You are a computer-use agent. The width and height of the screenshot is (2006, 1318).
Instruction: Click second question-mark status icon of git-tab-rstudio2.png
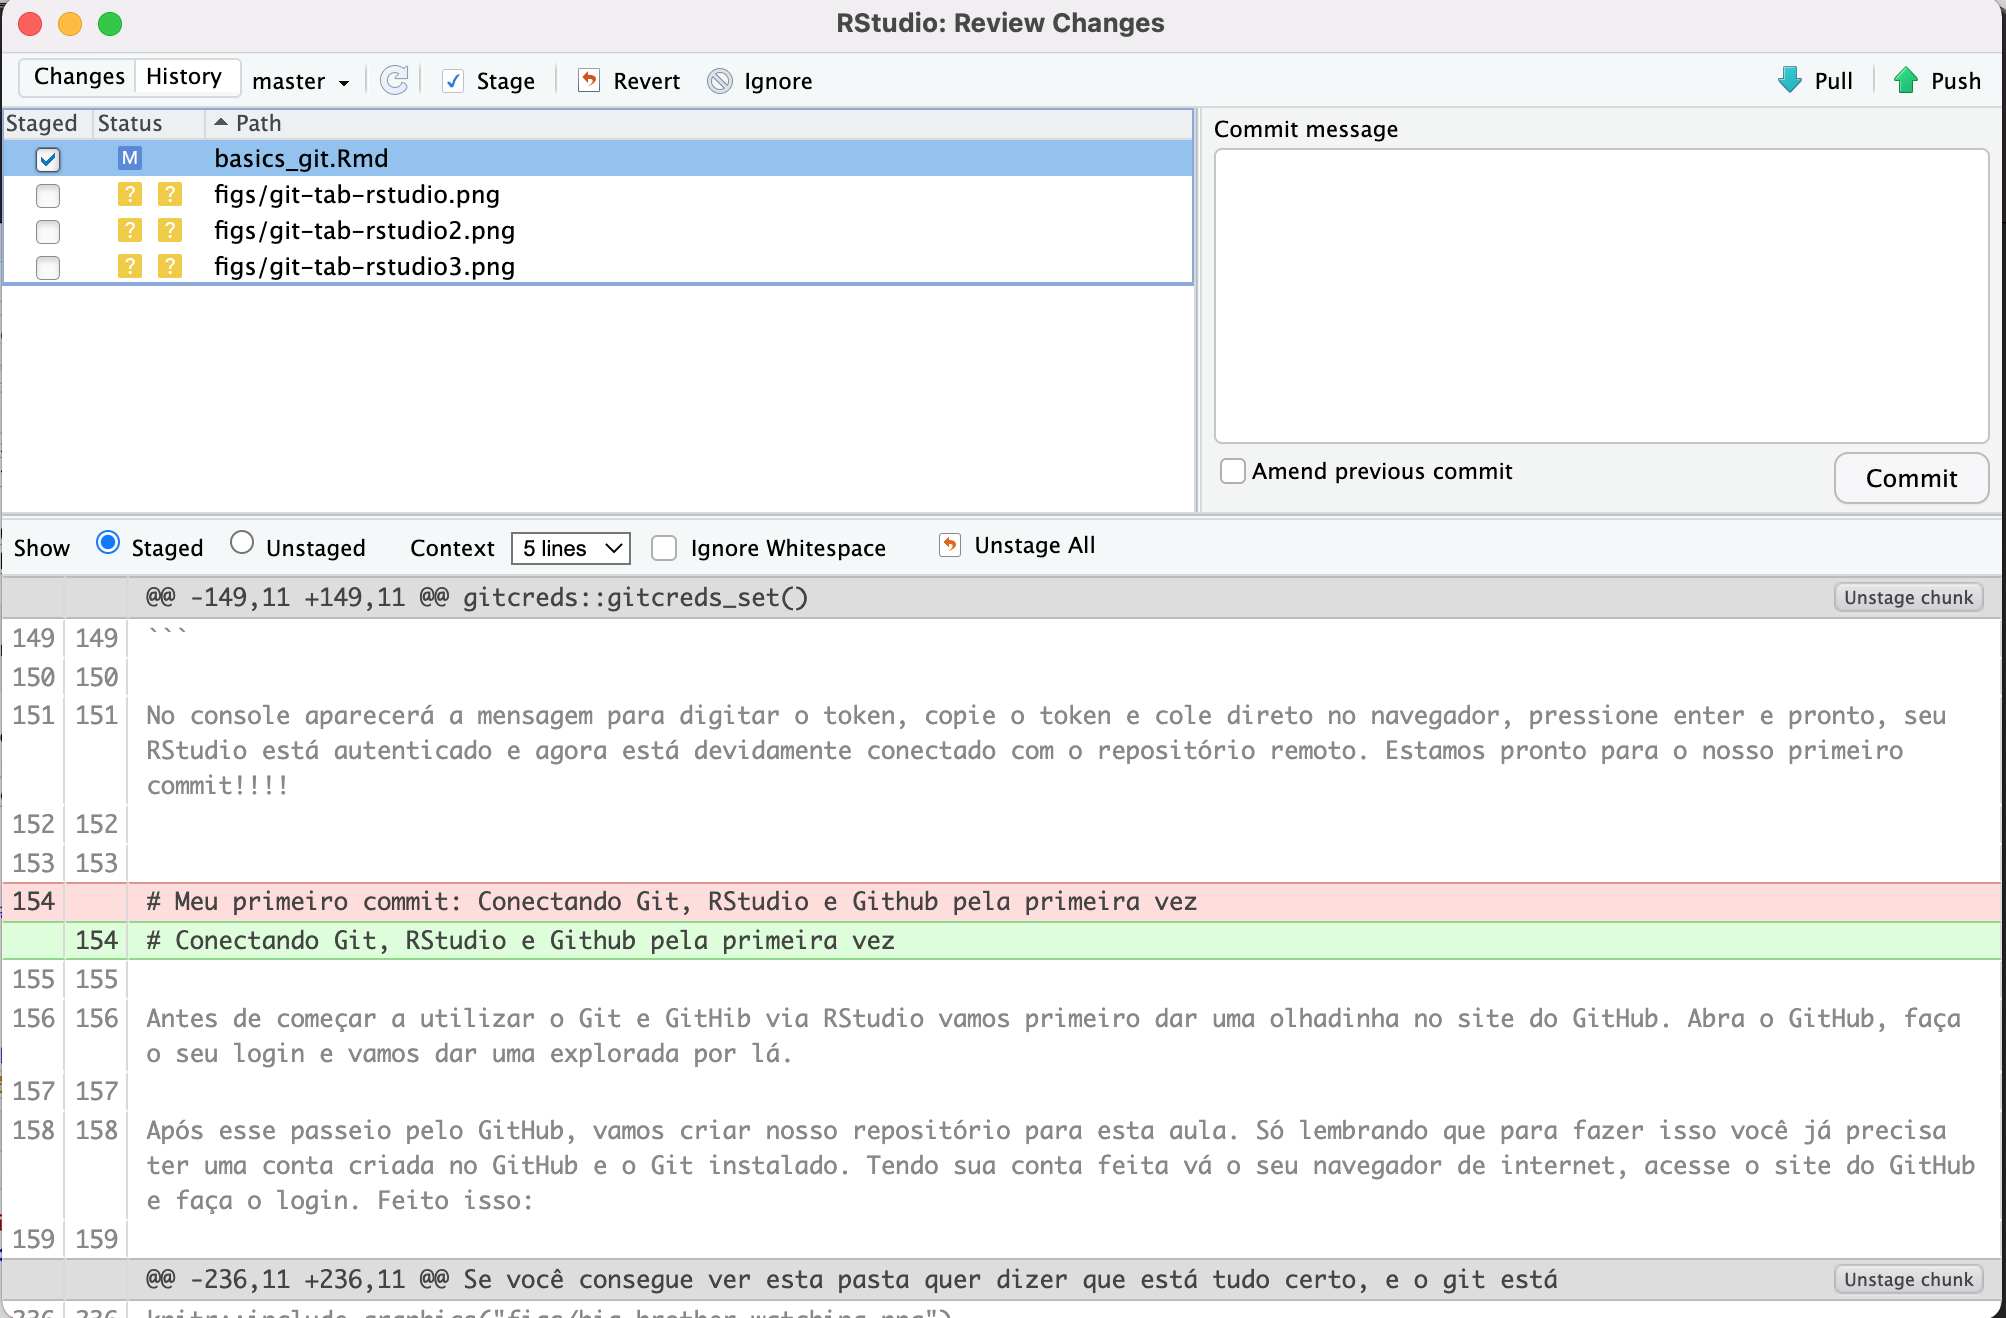click(x=170, y=230)
